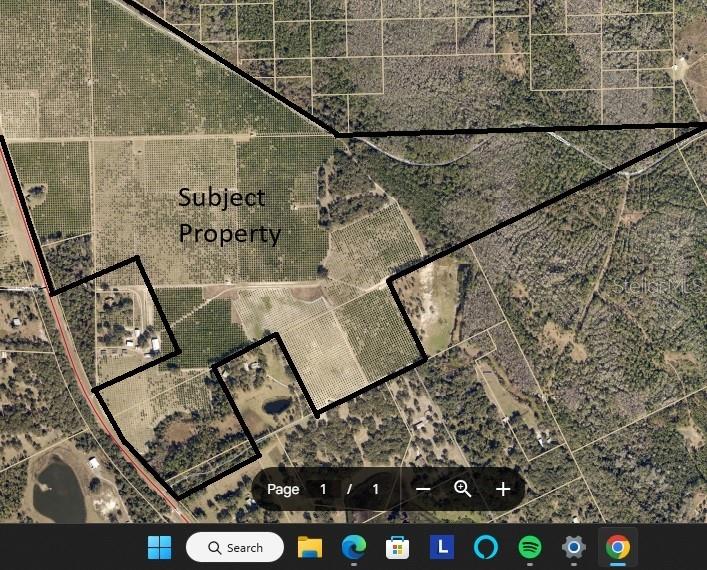
Task: Open Spotify from the taskbar
Action: (529, 547)
